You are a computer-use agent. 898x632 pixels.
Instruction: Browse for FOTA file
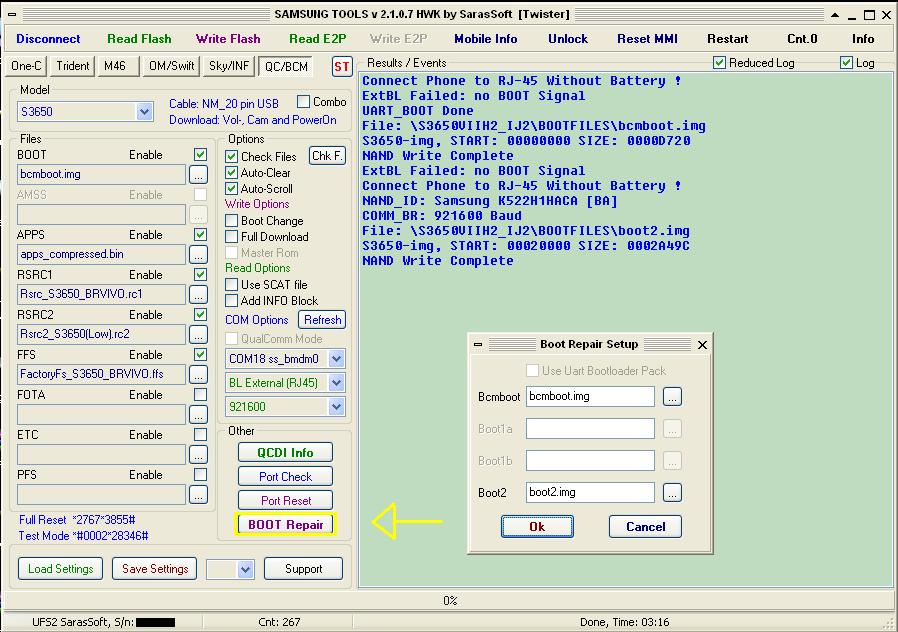click(x=198, y=414)
